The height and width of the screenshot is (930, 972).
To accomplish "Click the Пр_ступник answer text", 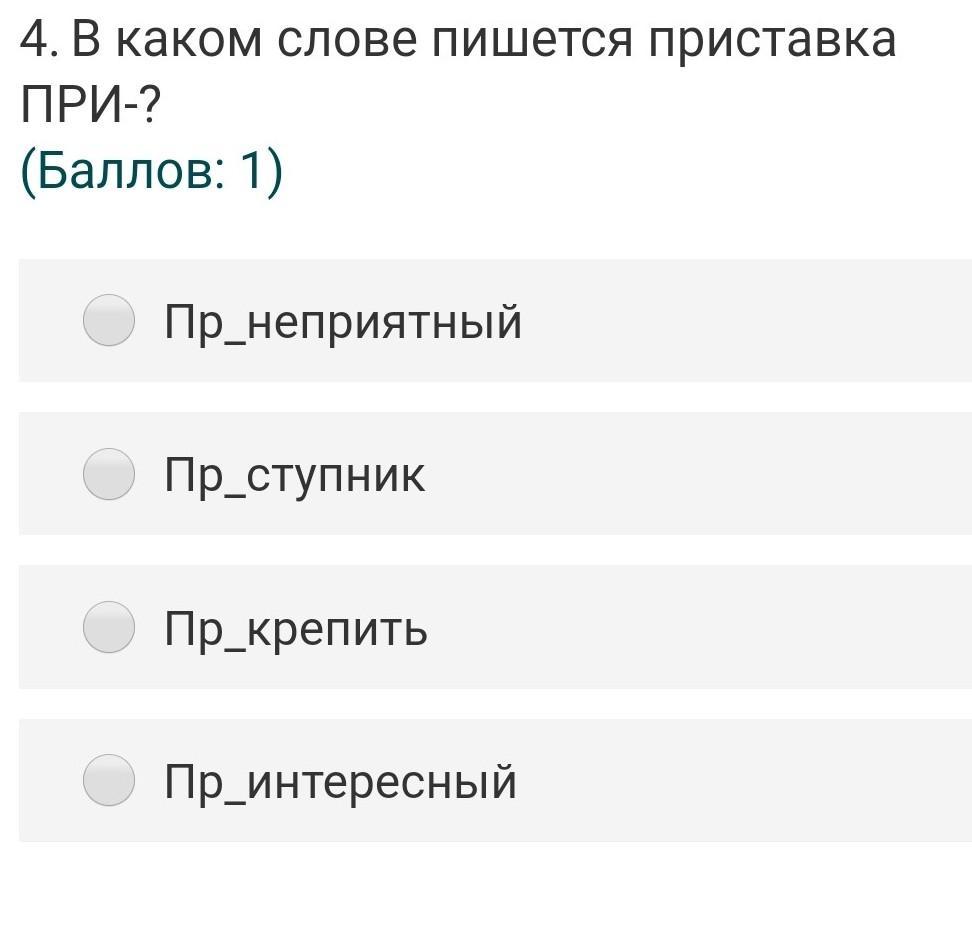I will click(295, 475).
